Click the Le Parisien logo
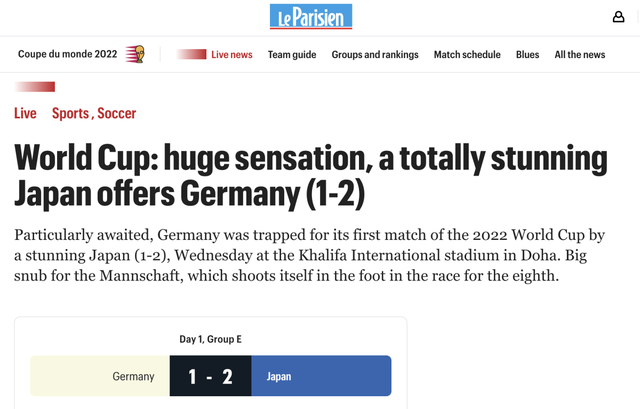Image resolution: width=640 pixels, height=409 pixels. pyautogui.click(x=311, y=17)
